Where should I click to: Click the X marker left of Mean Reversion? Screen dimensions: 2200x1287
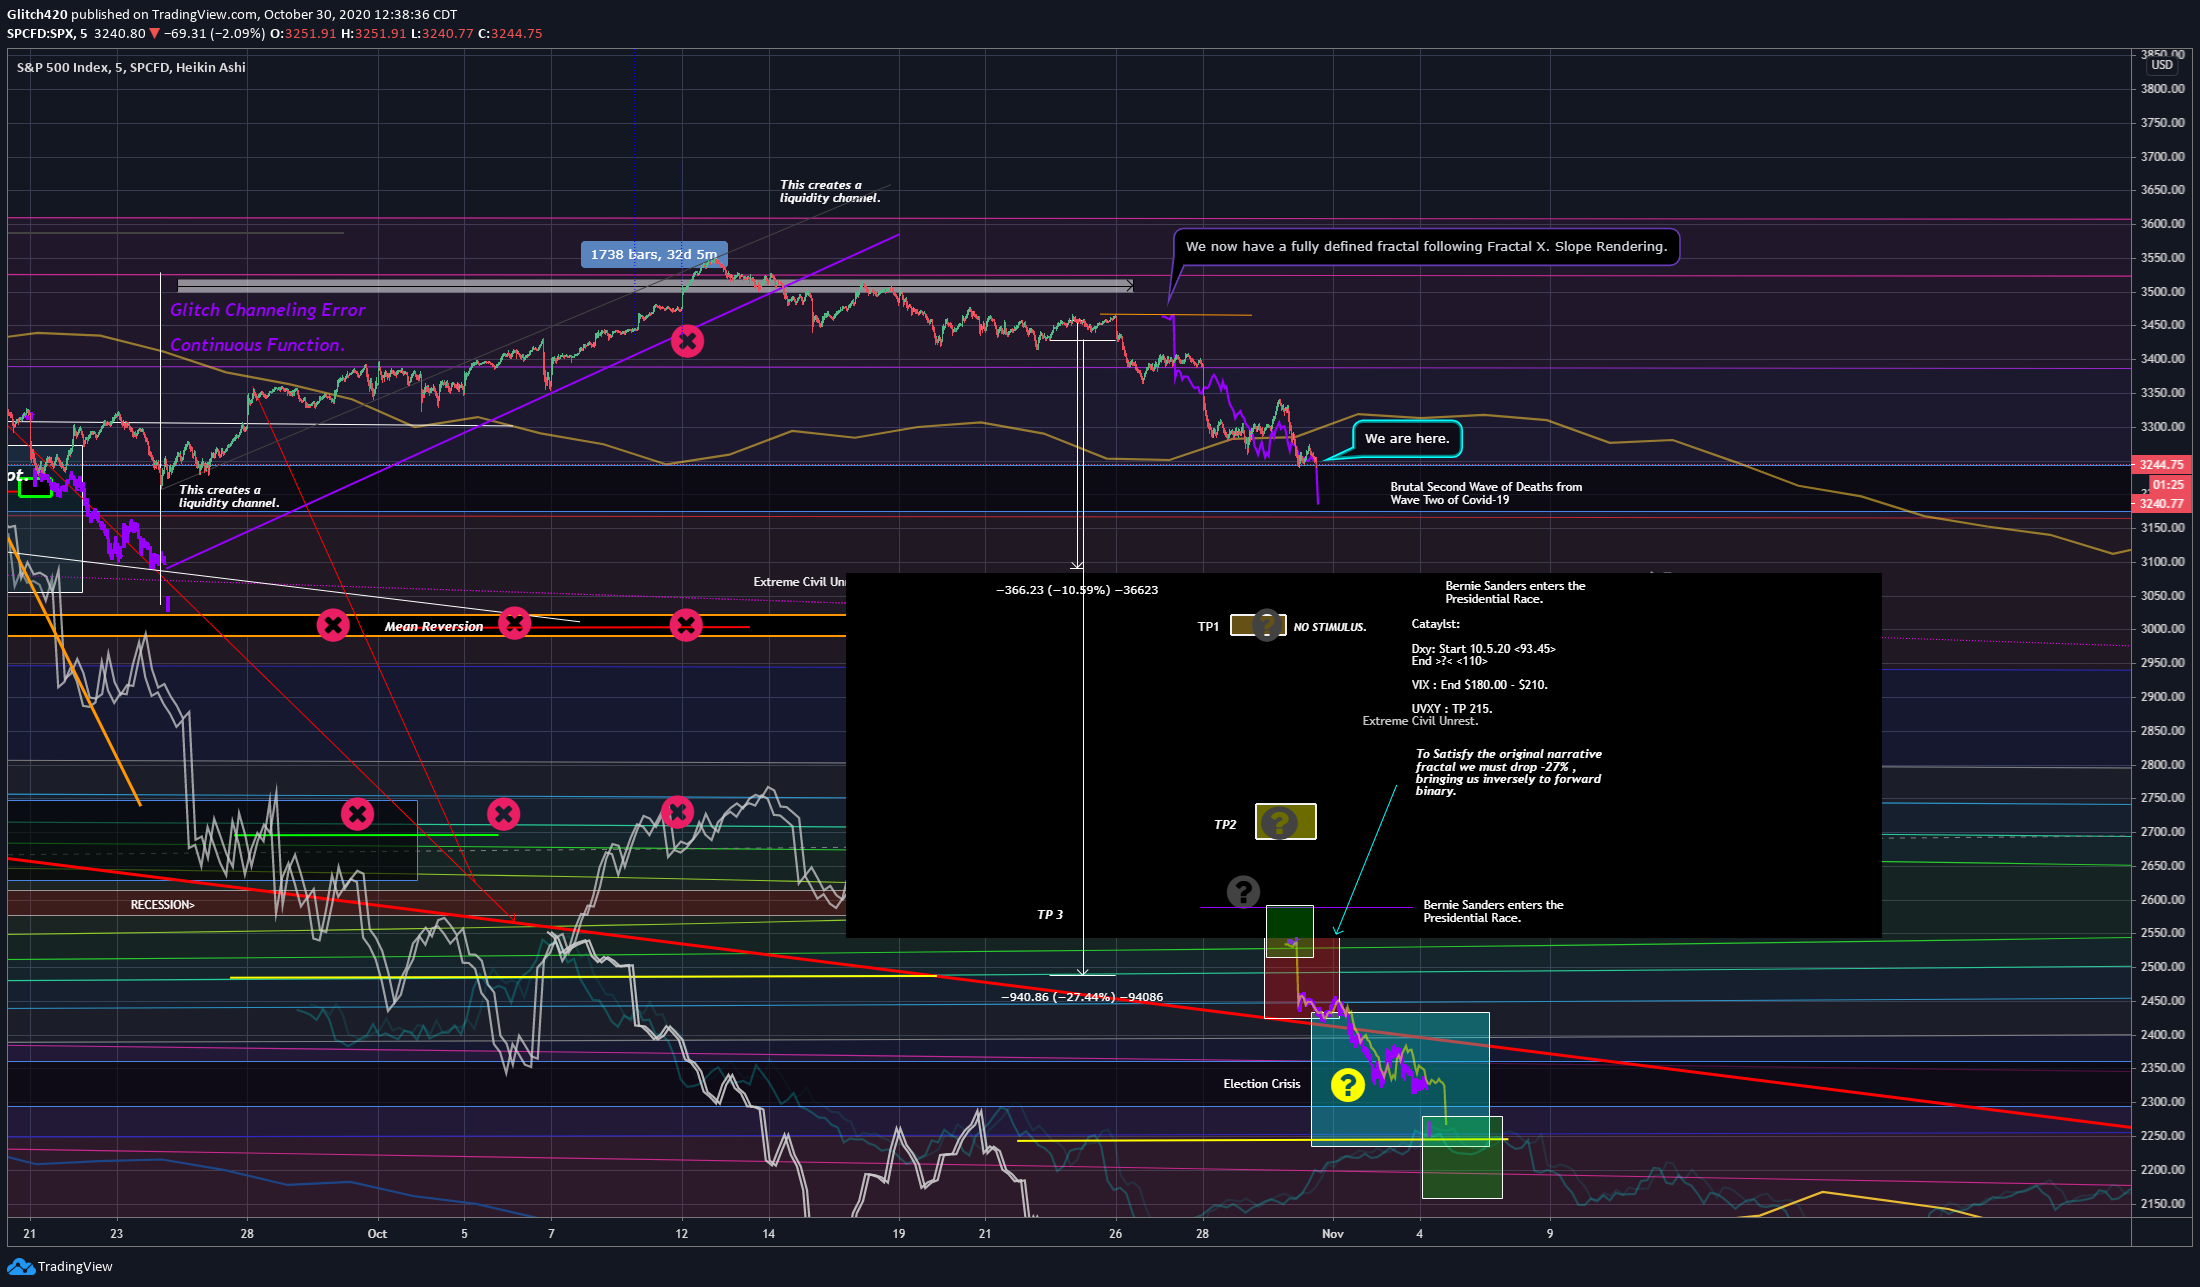[x=333, y=626]
